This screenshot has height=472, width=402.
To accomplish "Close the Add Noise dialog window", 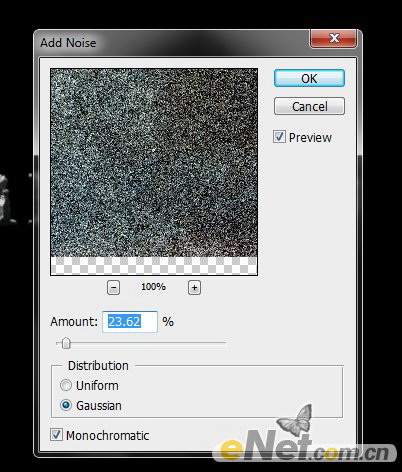I will coord(333,39).
